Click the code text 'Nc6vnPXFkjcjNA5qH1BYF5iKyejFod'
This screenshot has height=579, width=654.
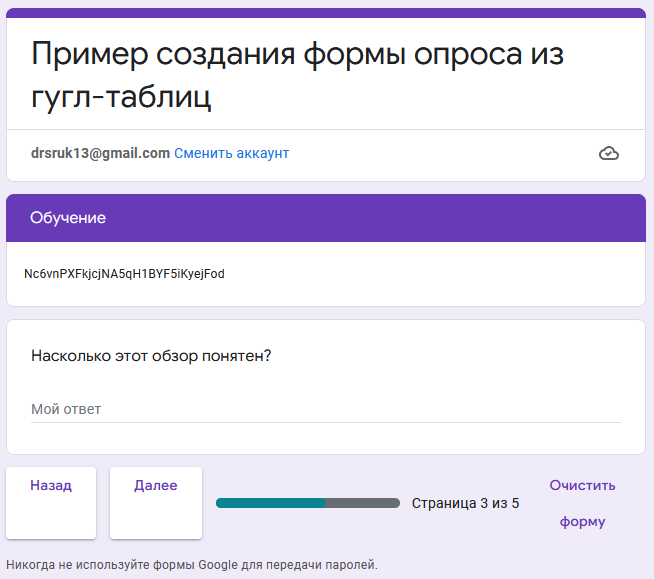coord(124,274)
